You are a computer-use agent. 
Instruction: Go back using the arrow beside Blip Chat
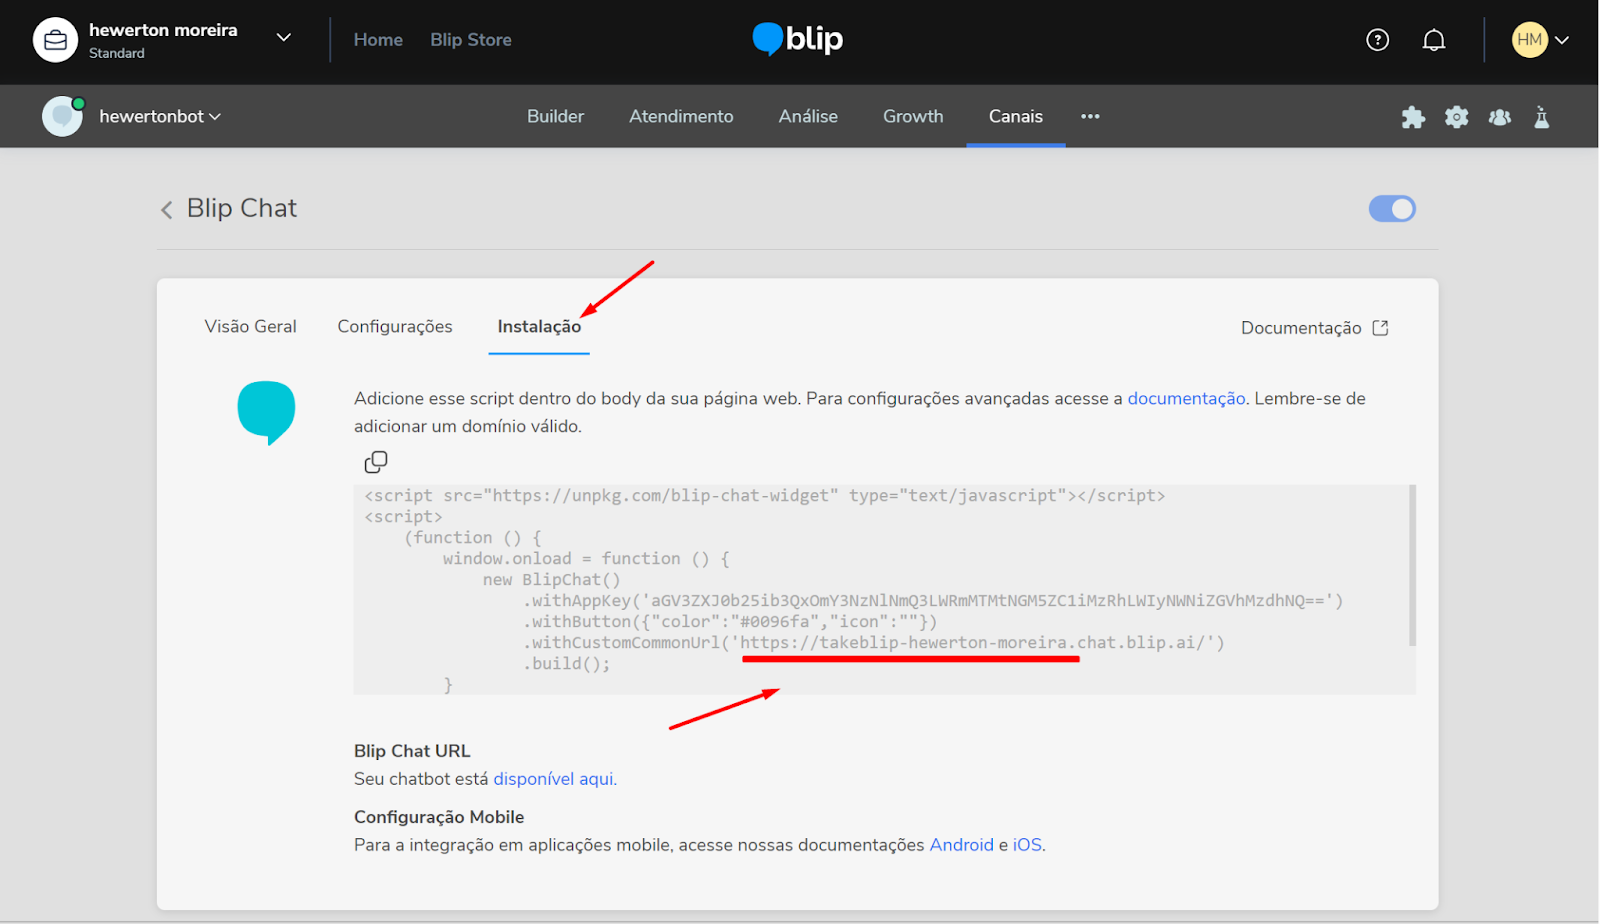pos(167,209)
